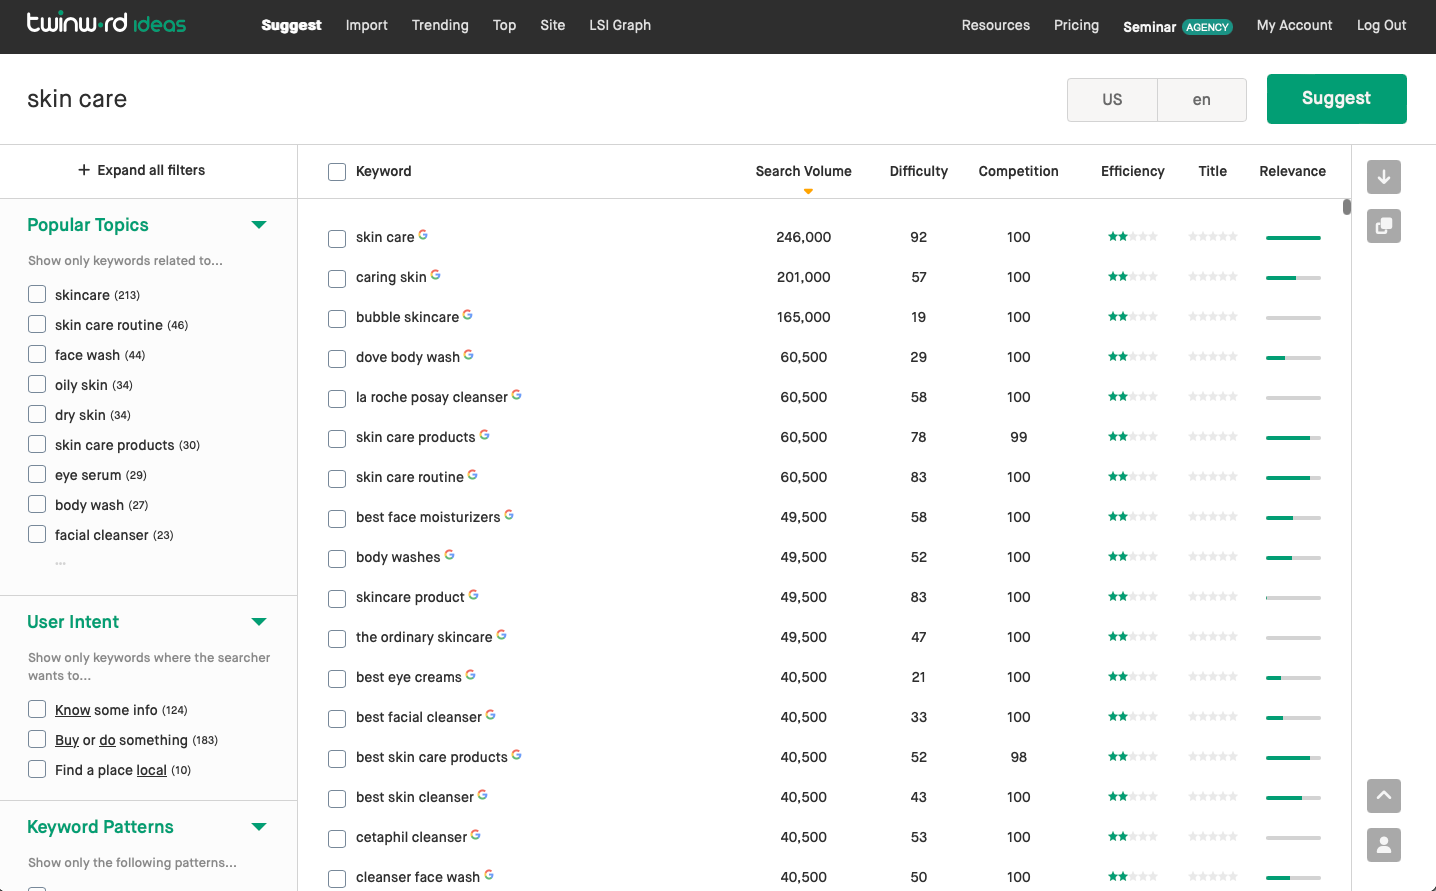Click Google icon next to bubble skincare
1436x891 pixels.
tap(467, 315)
